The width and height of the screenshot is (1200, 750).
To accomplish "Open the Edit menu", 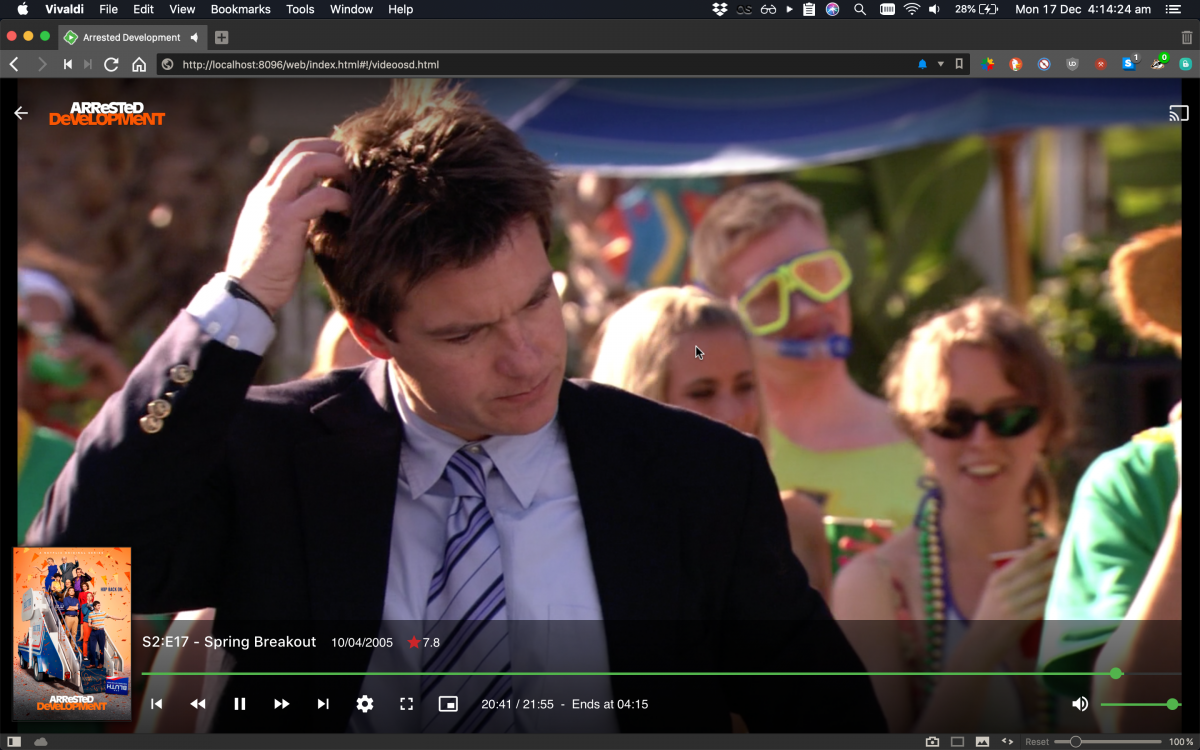I will pyautogui.click(x=144, y=9).
